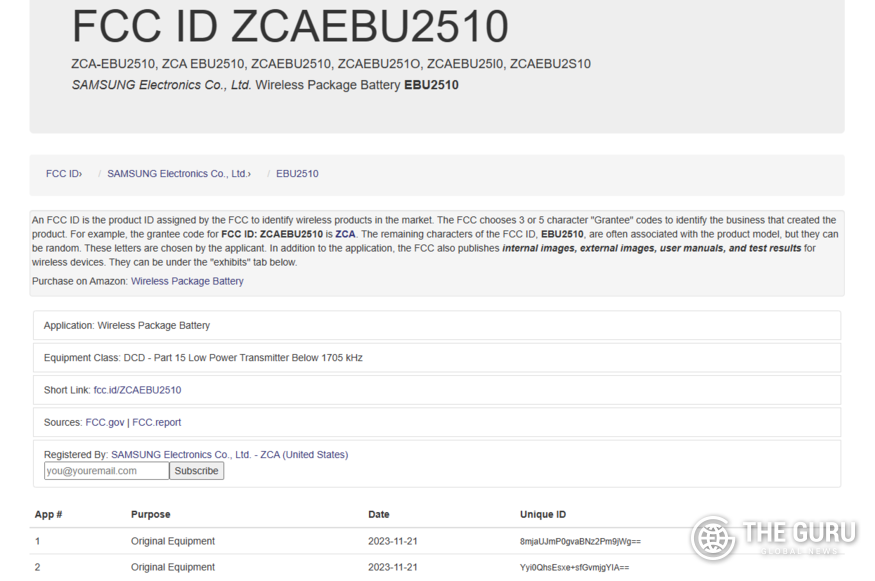Visit the FCC.gov source link
Viewport: 875px width, 581px height.
[105, 422]
